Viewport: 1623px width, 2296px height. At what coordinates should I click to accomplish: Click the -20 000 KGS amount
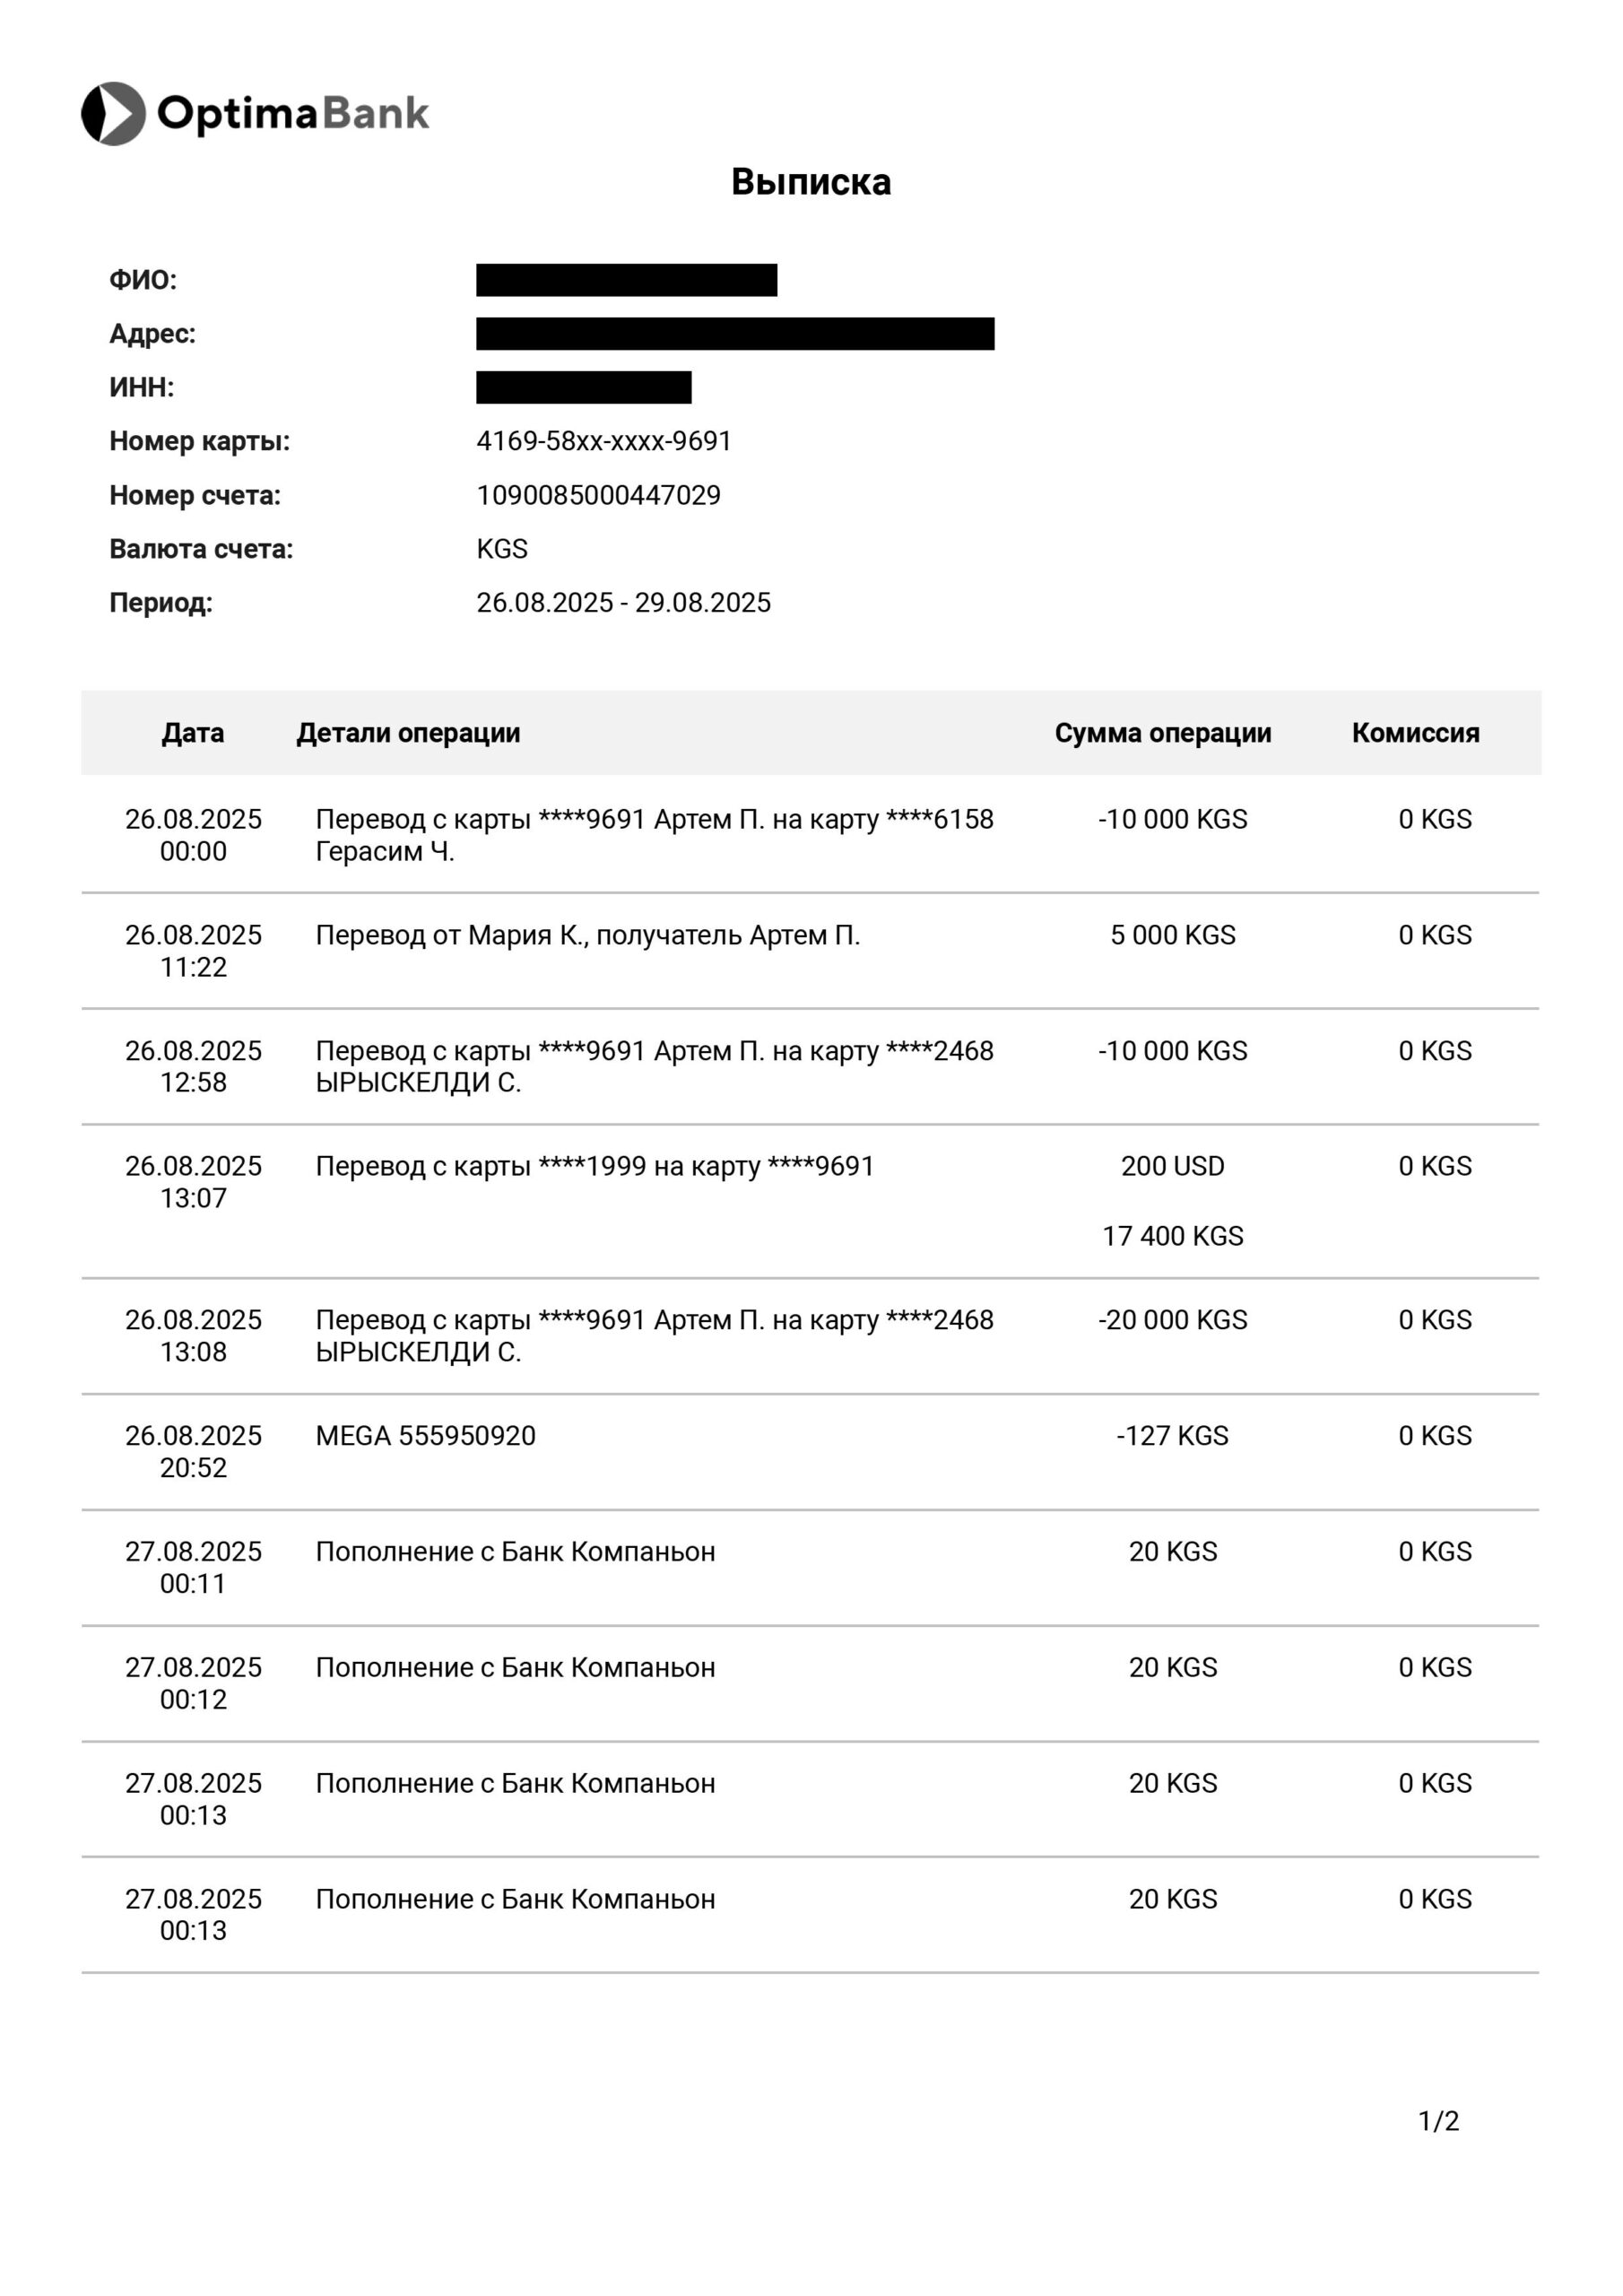(1172, 1320)
